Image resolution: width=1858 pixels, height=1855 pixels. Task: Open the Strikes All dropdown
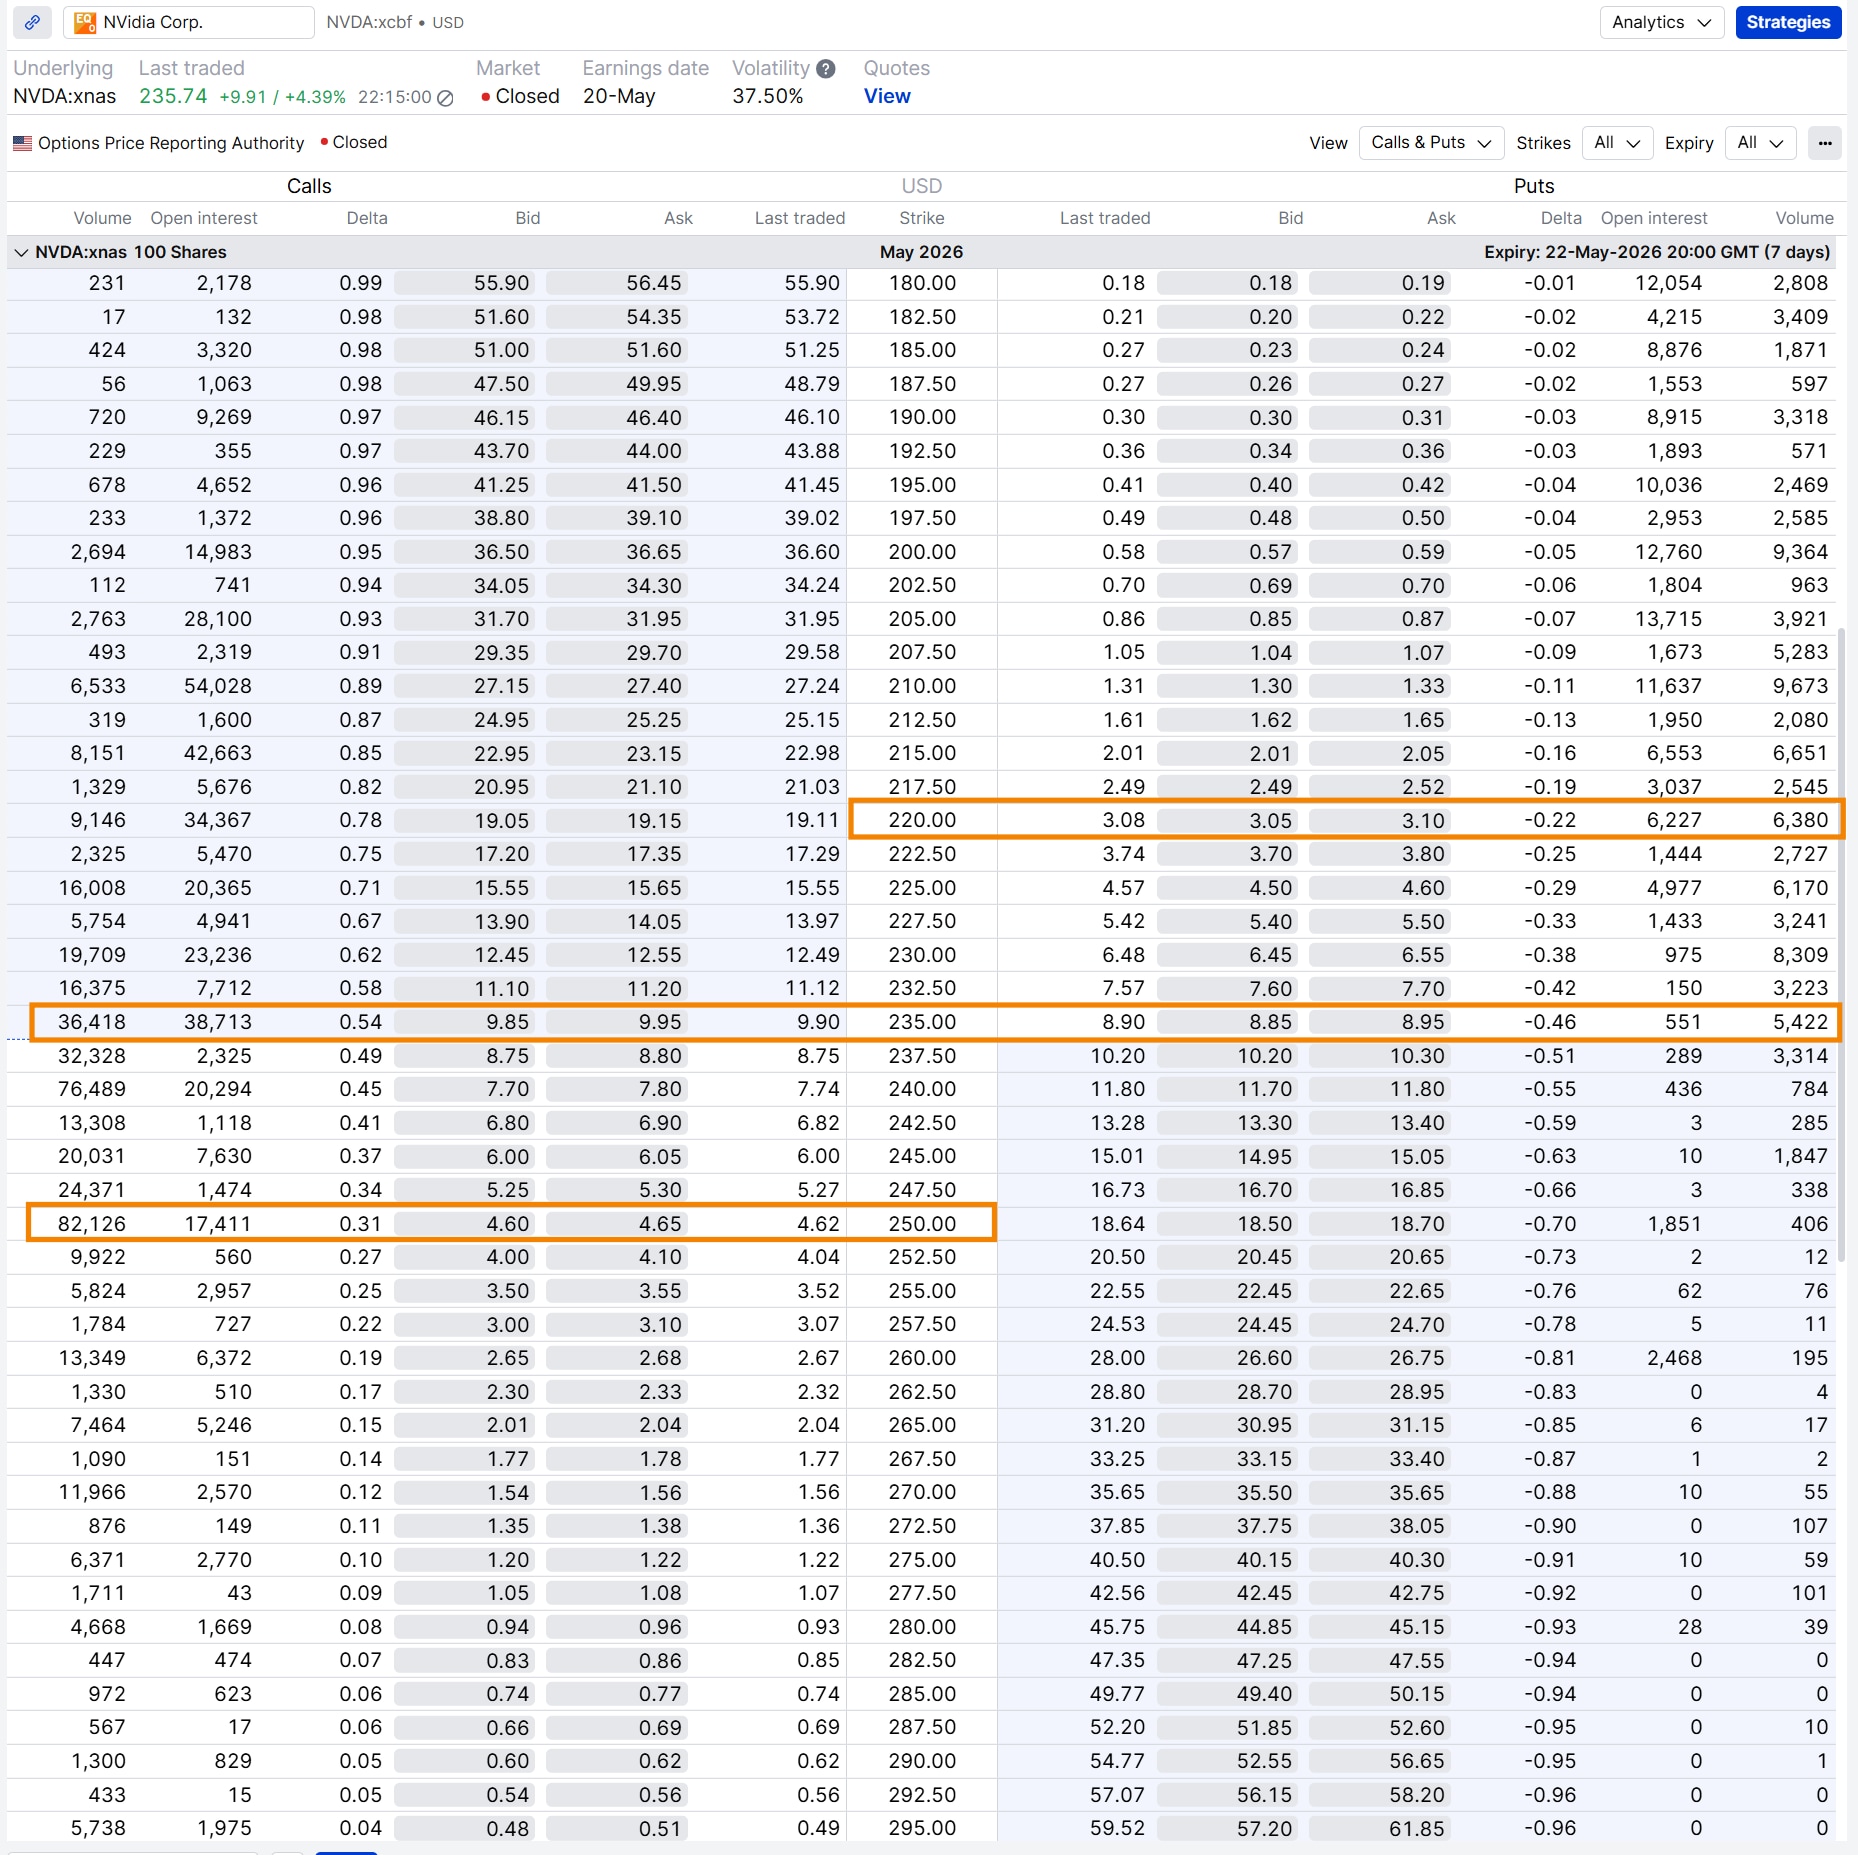click(x=1617, y=143)
